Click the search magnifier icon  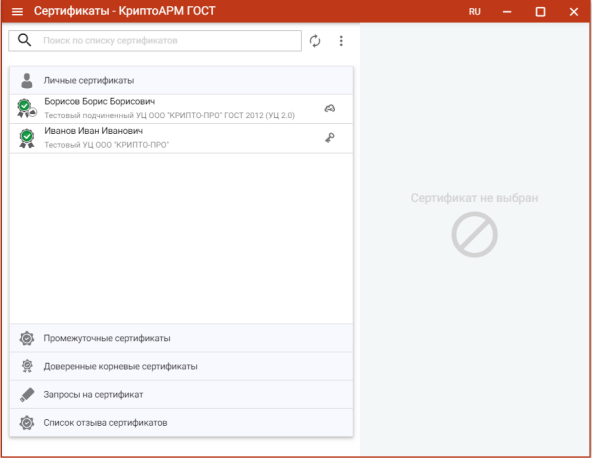25,40
